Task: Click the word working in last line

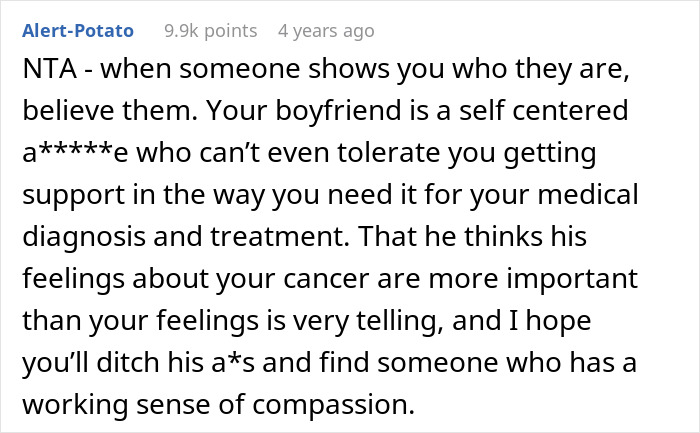Action: point(75,405)
